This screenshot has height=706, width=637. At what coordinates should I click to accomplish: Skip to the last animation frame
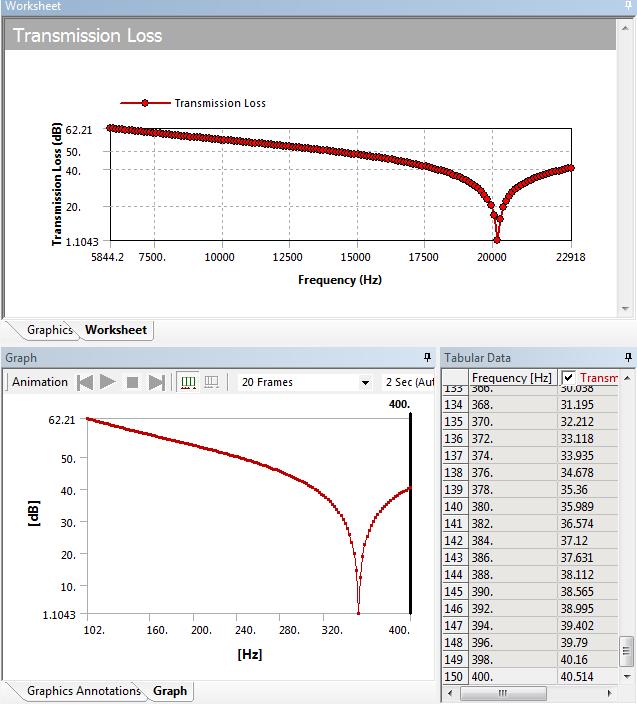(x=156, y=383)
